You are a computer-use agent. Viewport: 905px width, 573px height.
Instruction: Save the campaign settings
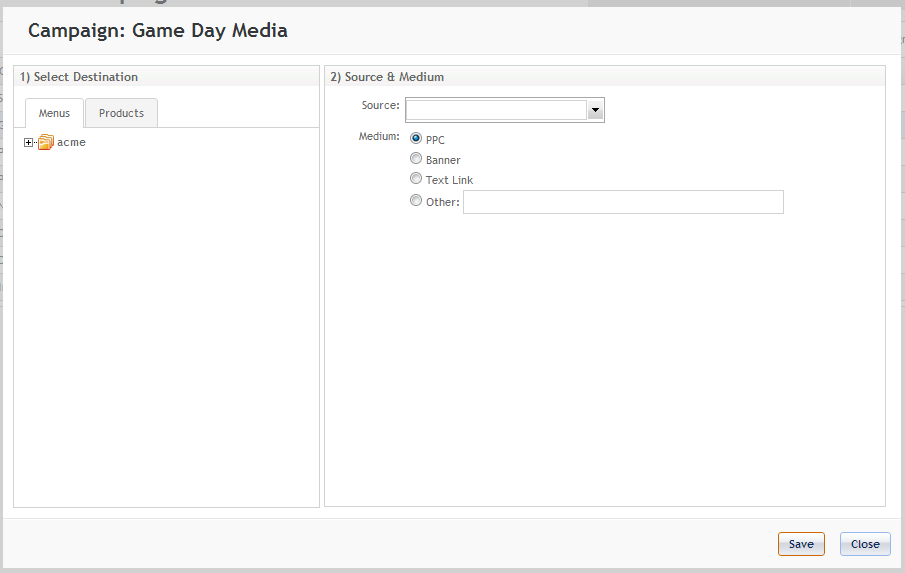(x=801, y=544)
